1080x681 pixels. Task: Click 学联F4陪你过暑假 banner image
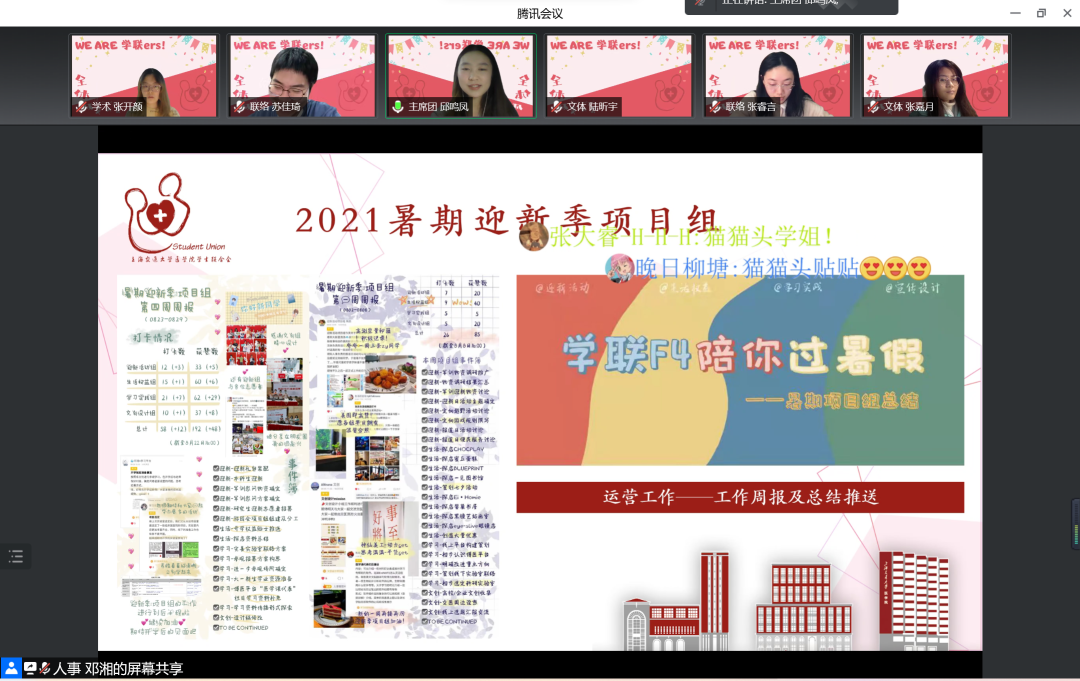(x=740, y=370)
